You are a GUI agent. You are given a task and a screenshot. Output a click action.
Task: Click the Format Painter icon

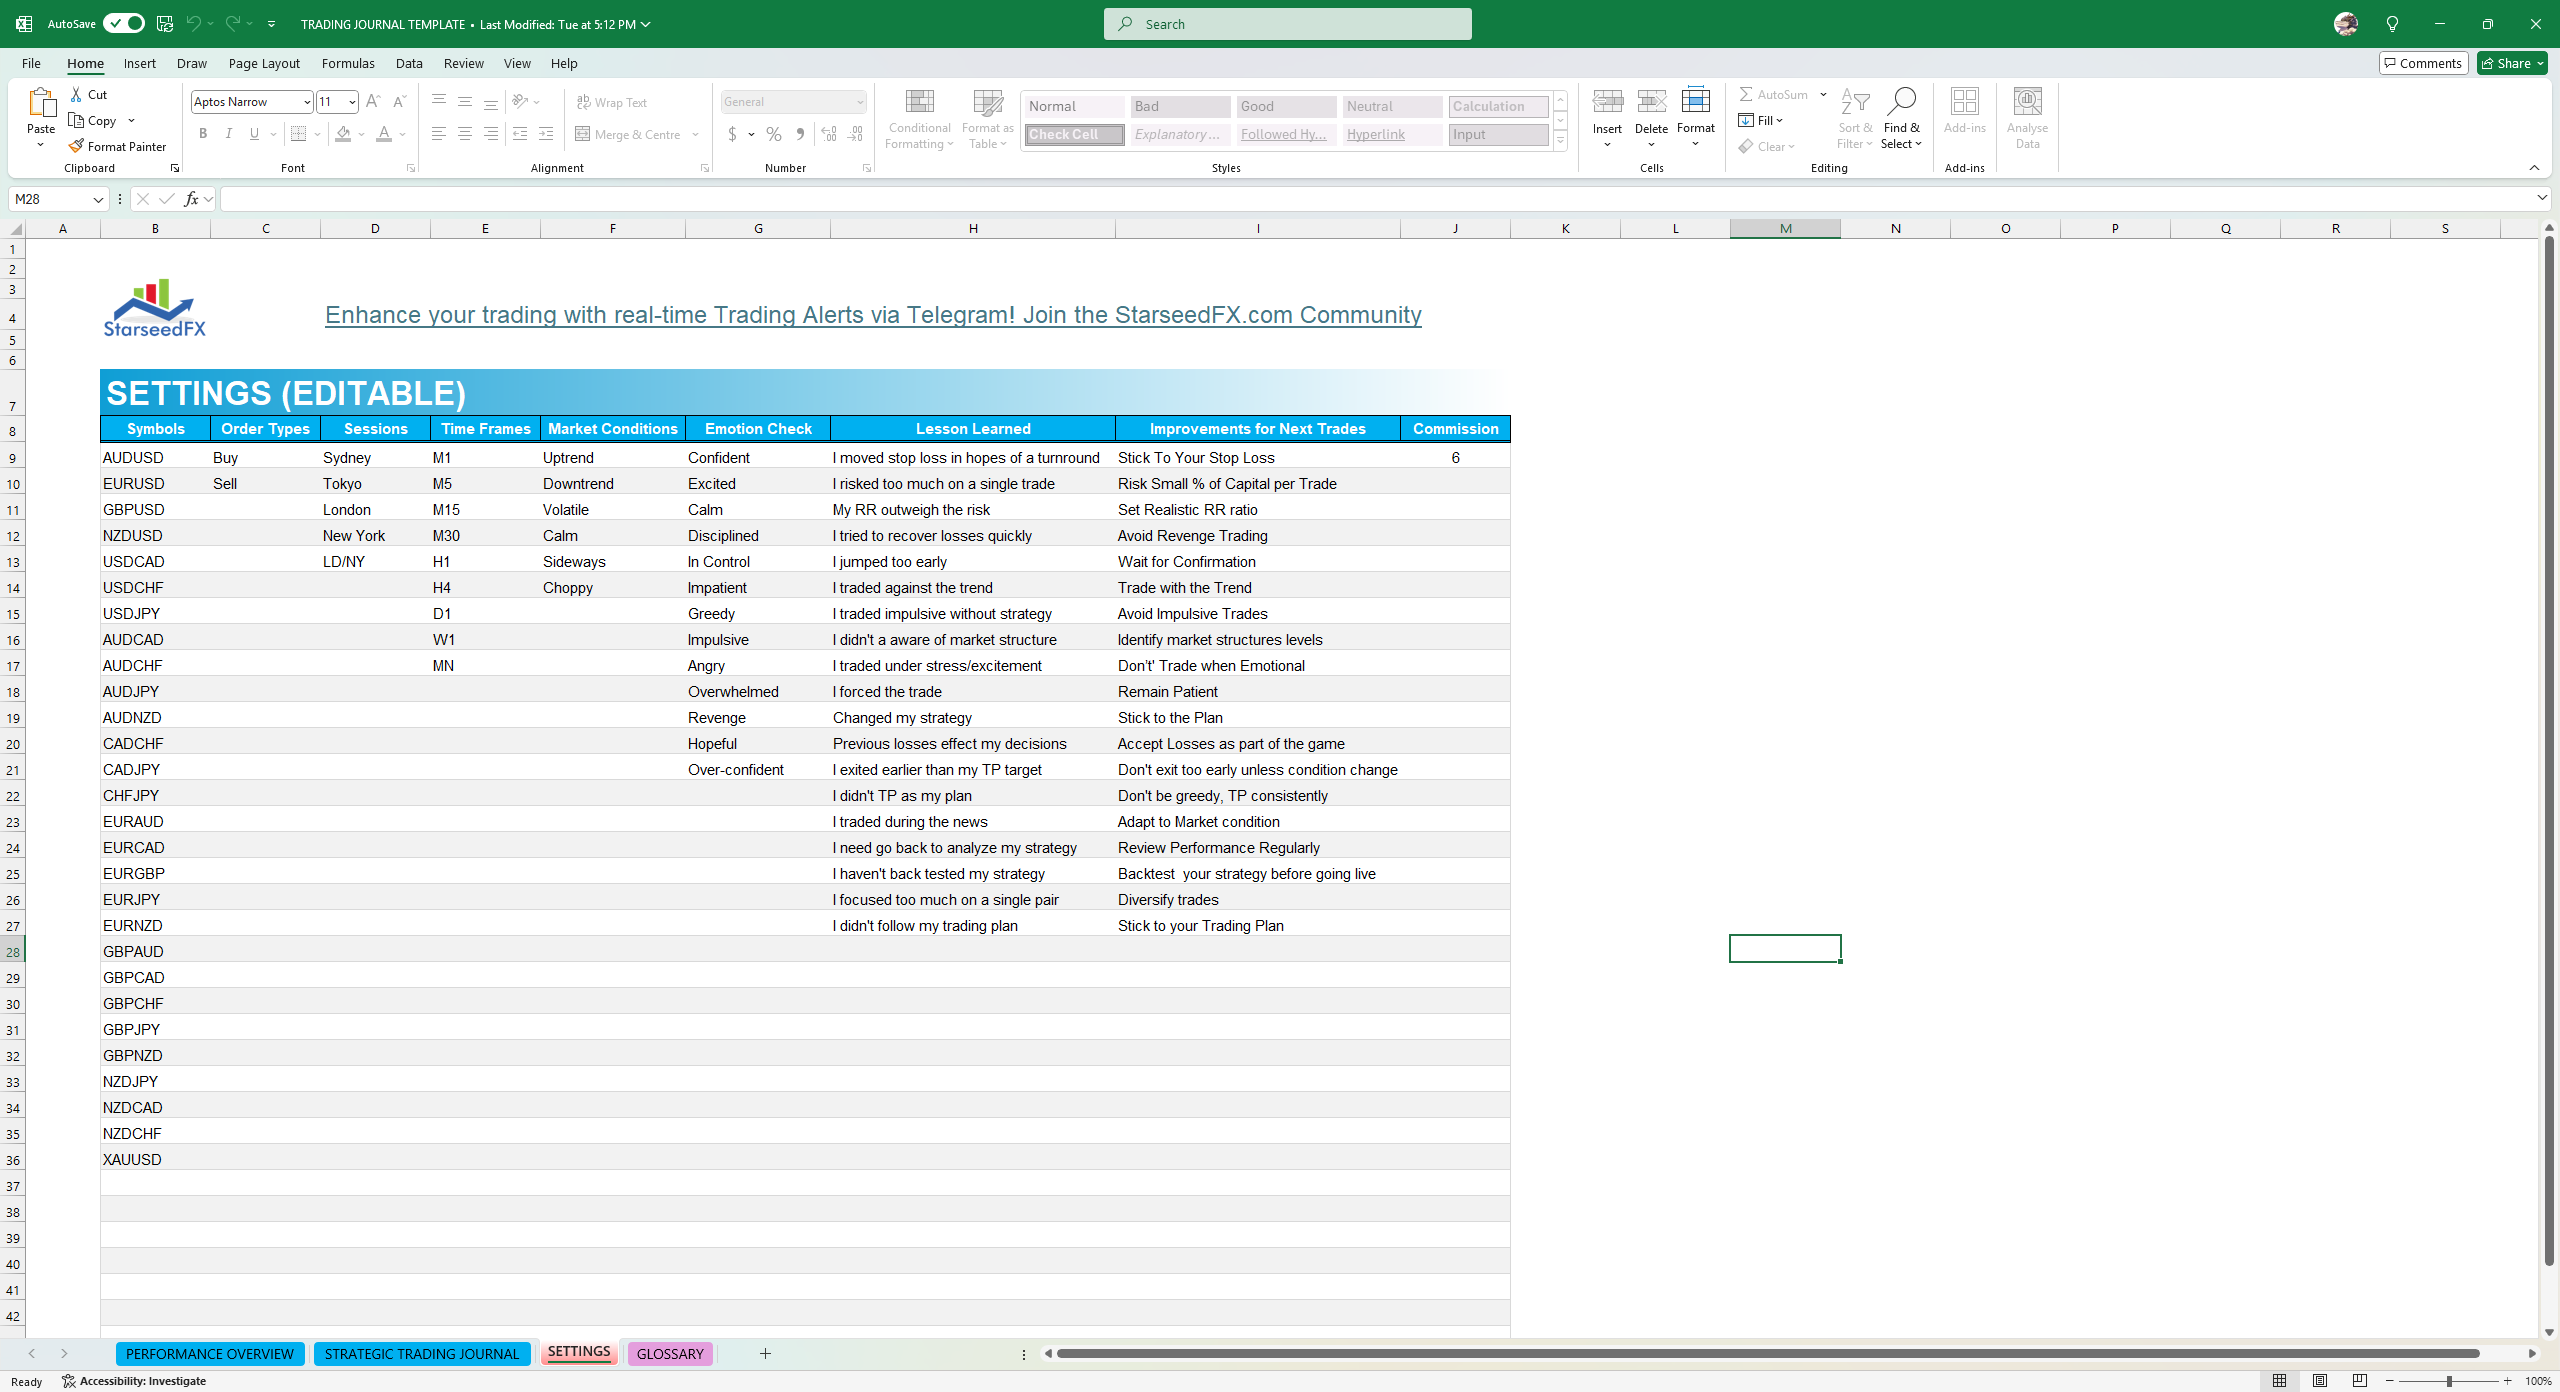pyautogui.click(x=77, y=146)
